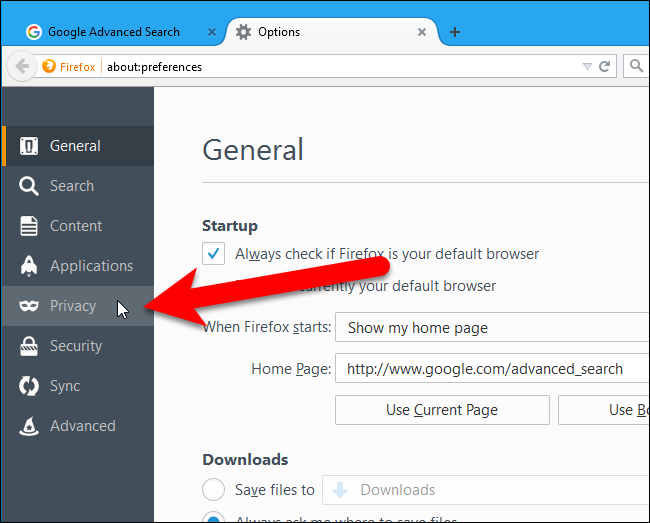Close the Options tab
This screenshot has width=650, height=523.
[422, 32]
